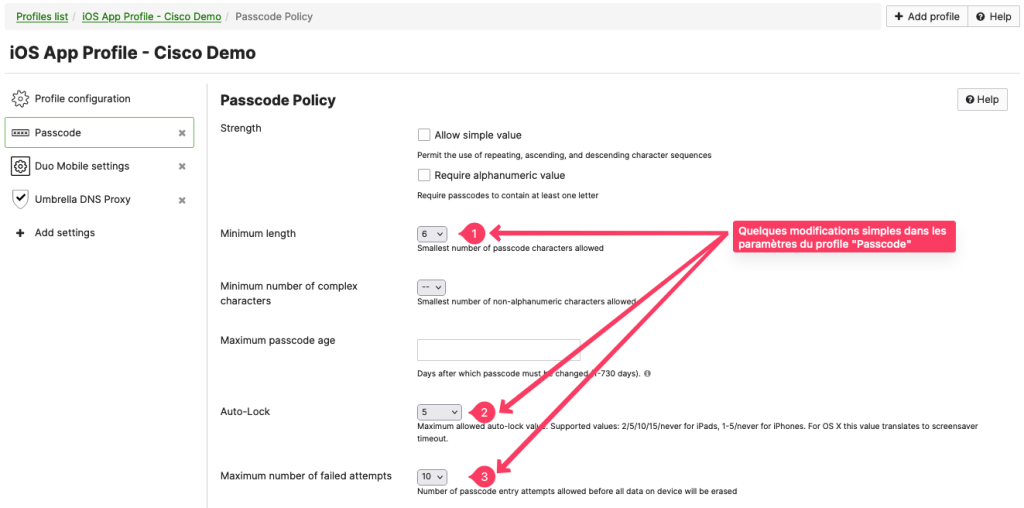The width and height of the screenshot is (1024, 508).
Task: Click the info icon after 1-730 days
Action: tap(648, 374)
